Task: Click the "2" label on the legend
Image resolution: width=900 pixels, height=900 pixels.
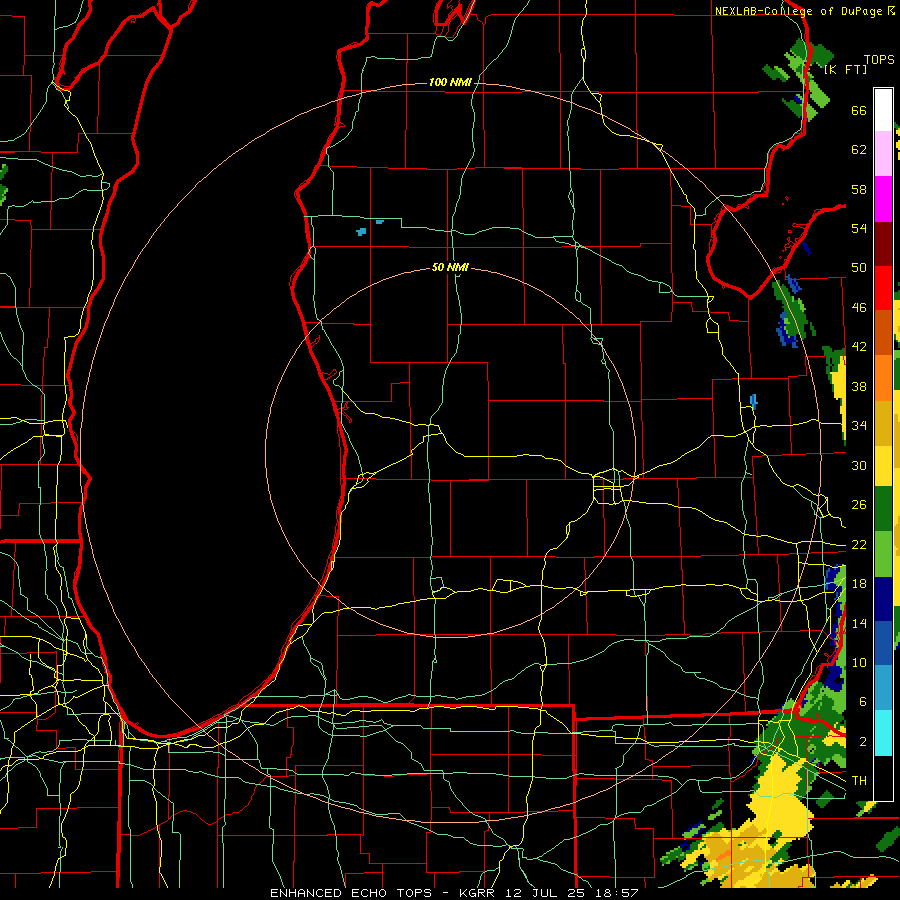Action: [863, 742]
